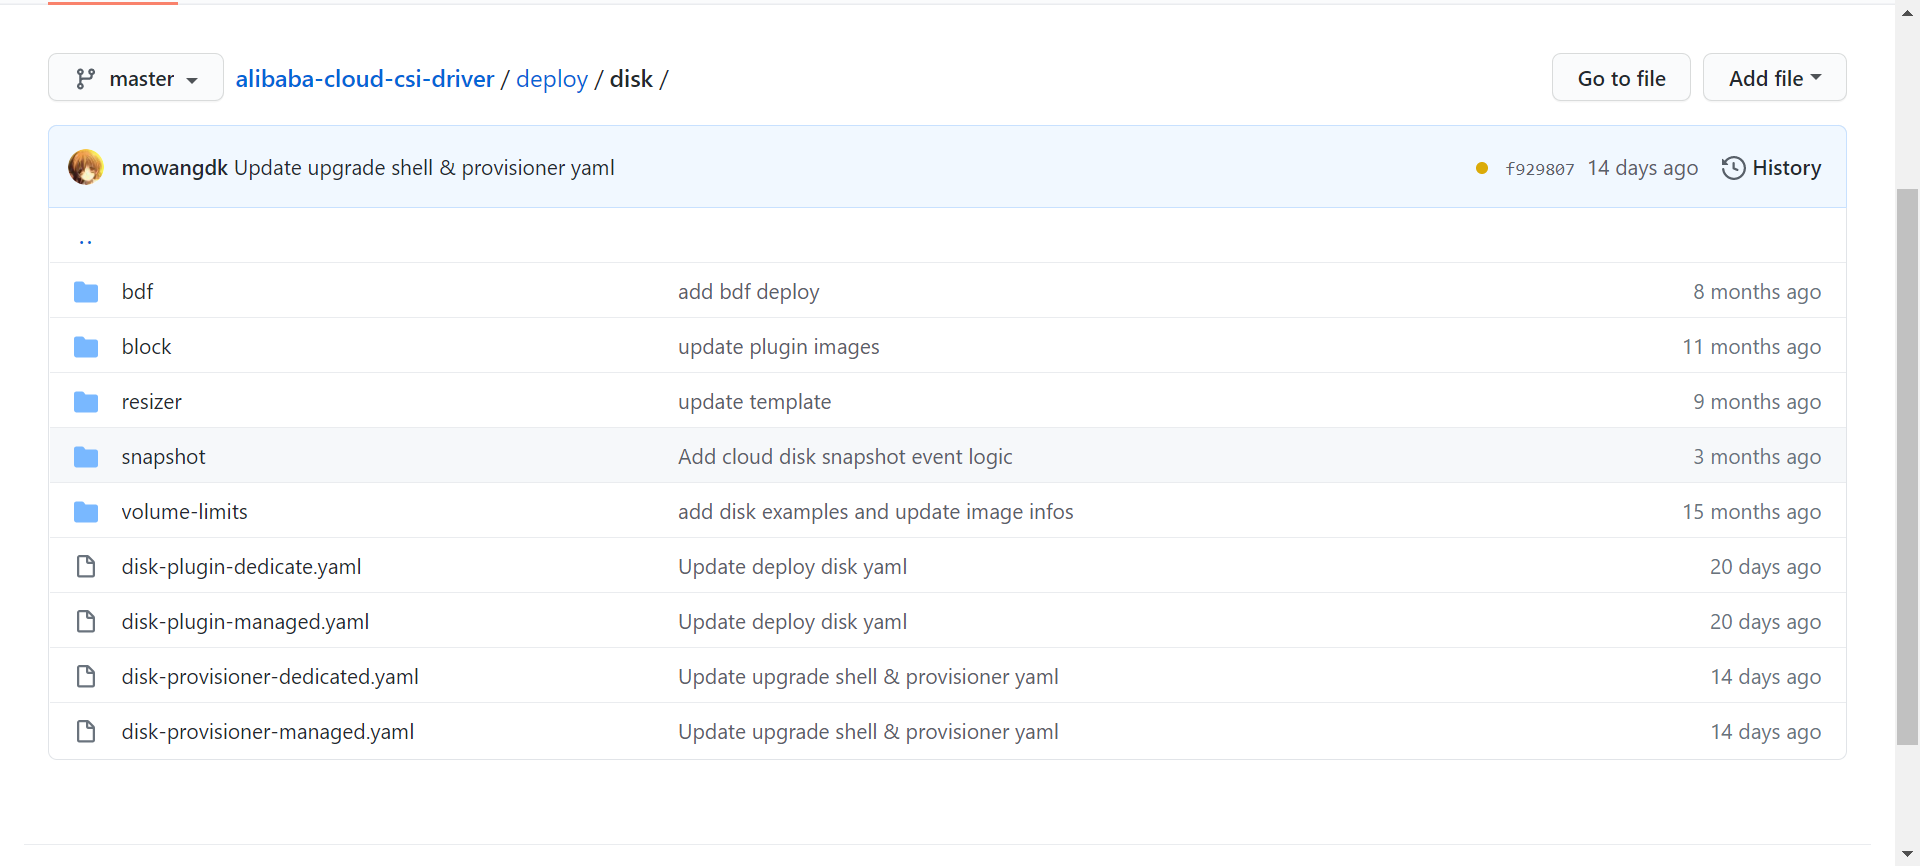Open the commit History

(1771, 168)
